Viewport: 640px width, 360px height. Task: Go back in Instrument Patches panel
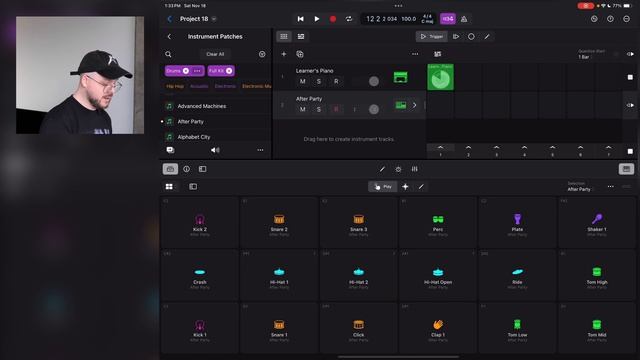pos(169,36)
